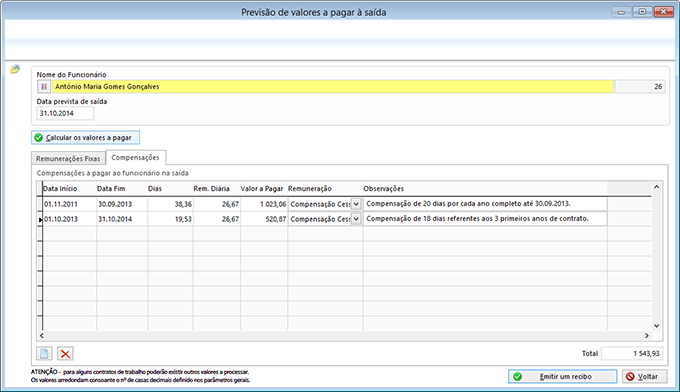This screenshot has height=392, width=680.
Task: Open employee lookup icon beside name field
Action: click(x=44, y=87)
